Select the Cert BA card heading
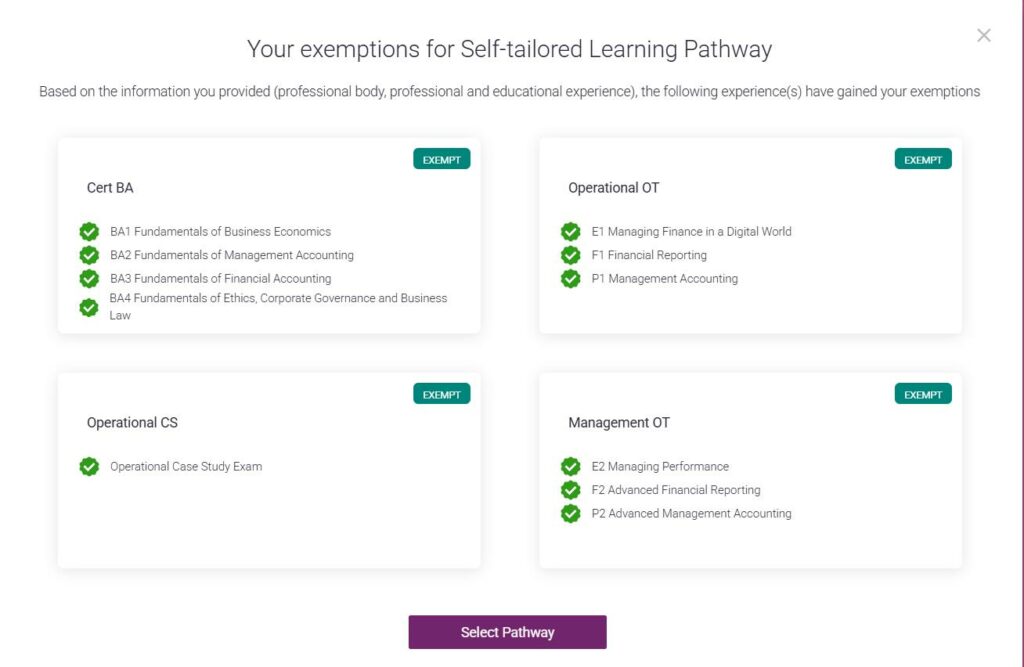Viewport: 1024px width, 667px height. pyautogui.click(x=110, y=188)
